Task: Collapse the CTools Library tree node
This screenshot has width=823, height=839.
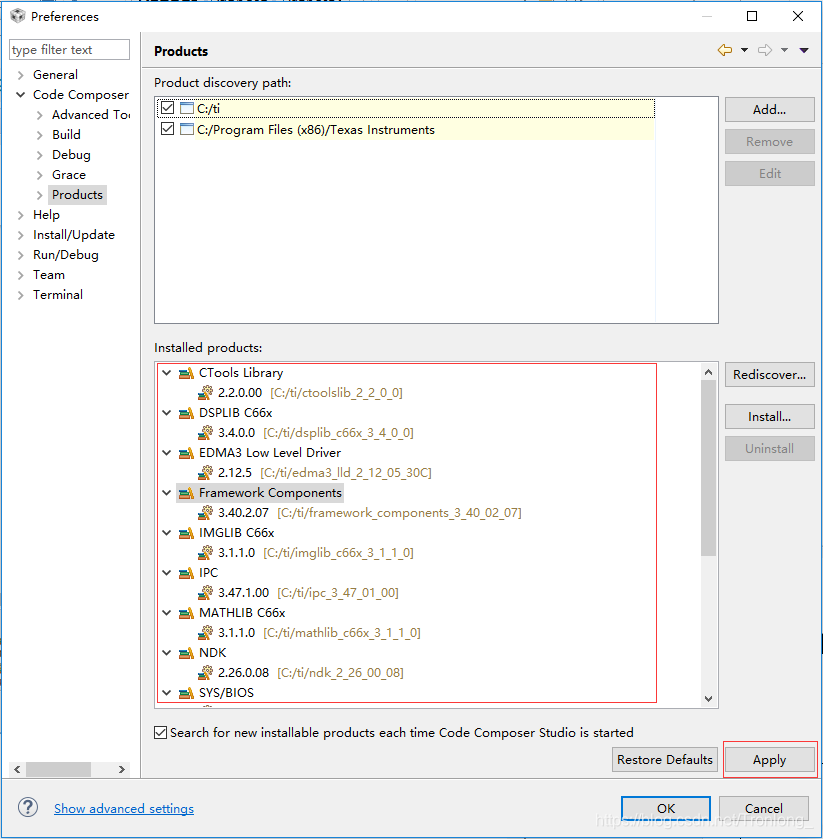Action: pyautogui.click(x=166, y=372)
